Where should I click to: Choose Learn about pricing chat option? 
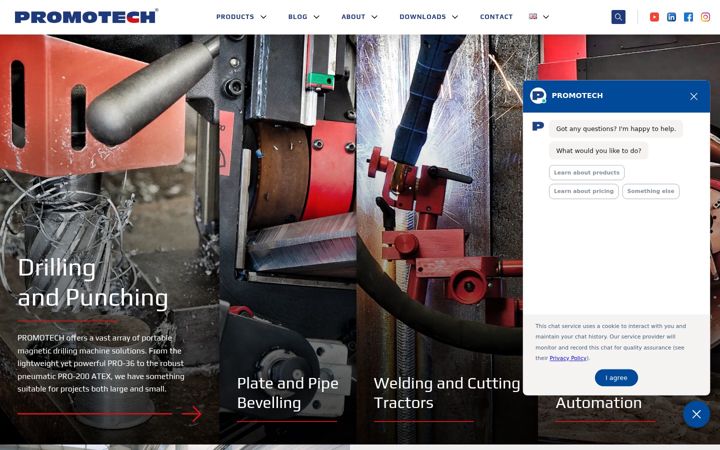tap(584, 191)
